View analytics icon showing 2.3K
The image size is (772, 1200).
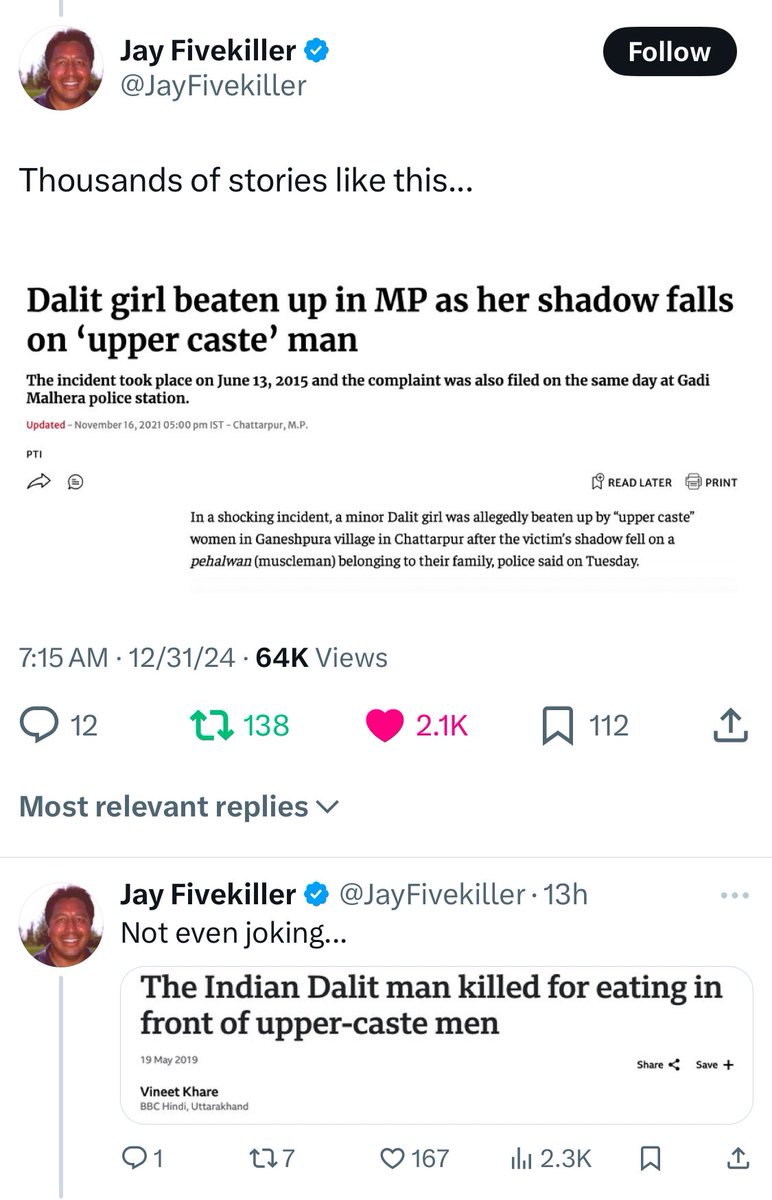click(x=521, y=1158)
